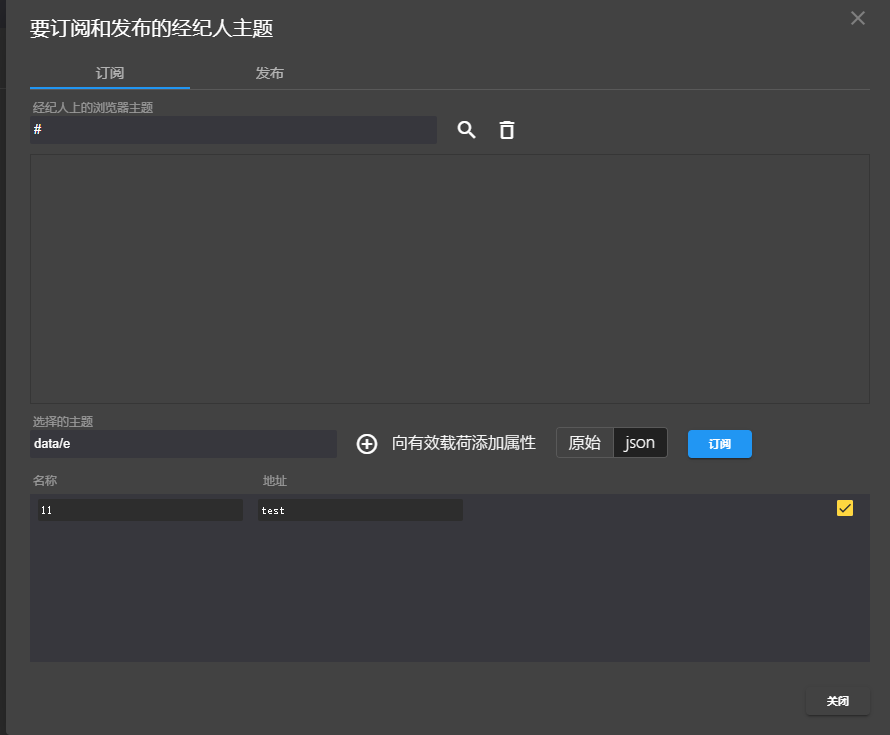Click the trash icon to clear topics
The width and height of the screenshot is (890, 735).
click(x=507, y=130)
